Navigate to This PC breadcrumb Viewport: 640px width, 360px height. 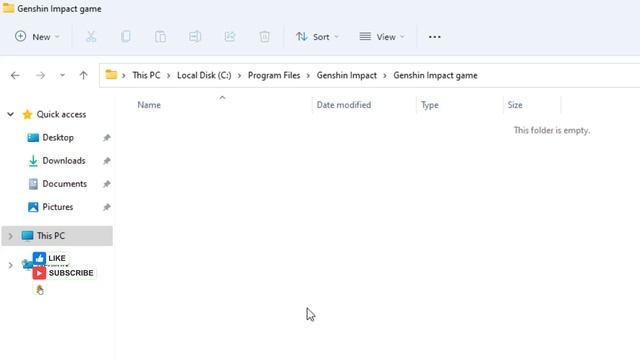(146, 76)
